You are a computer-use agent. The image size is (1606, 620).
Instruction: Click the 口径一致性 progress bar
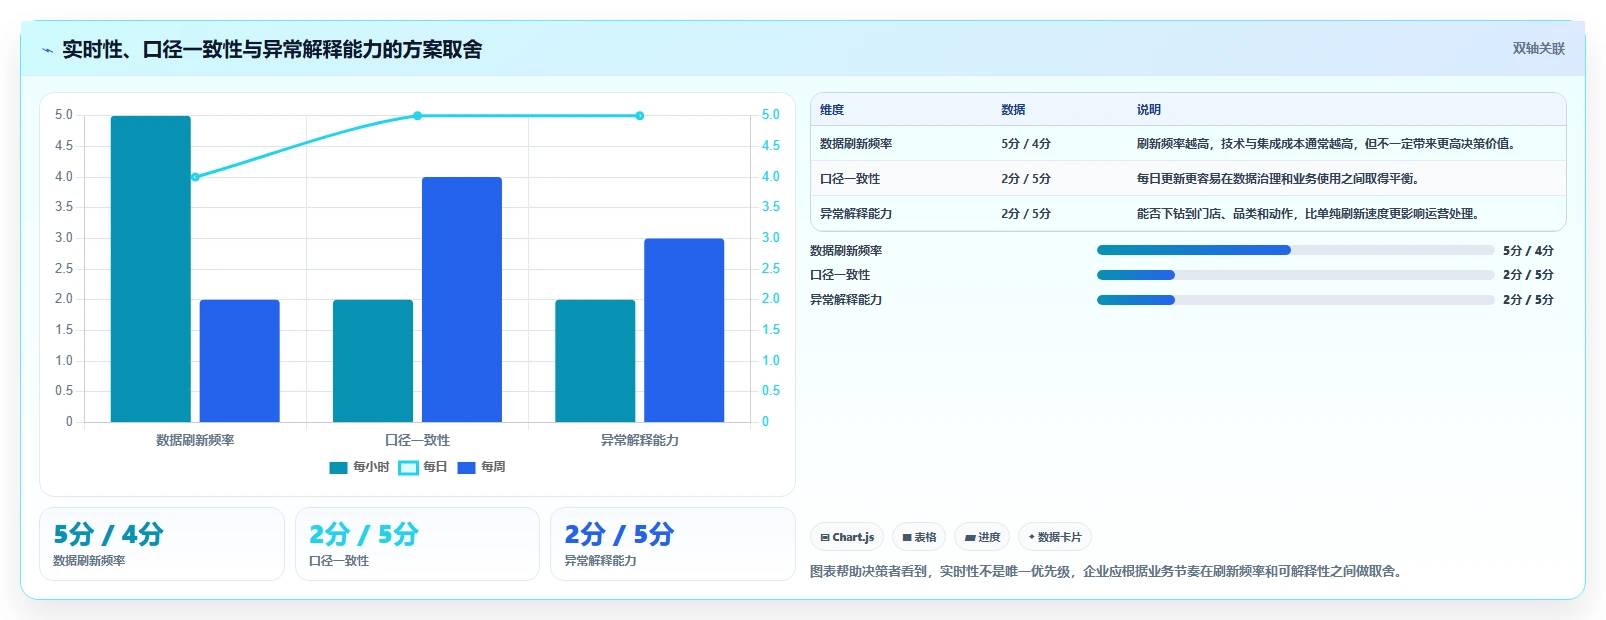coord(1295,275)
